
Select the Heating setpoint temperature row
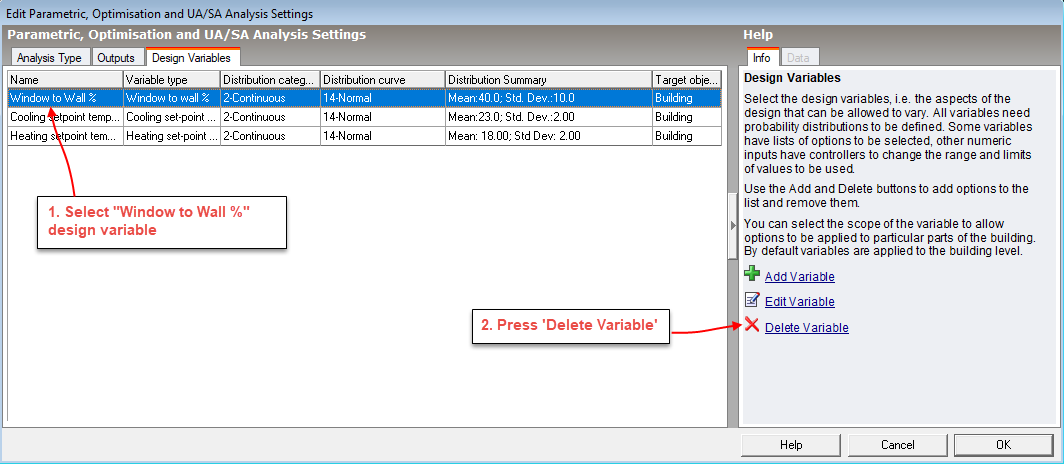[65, 136]
